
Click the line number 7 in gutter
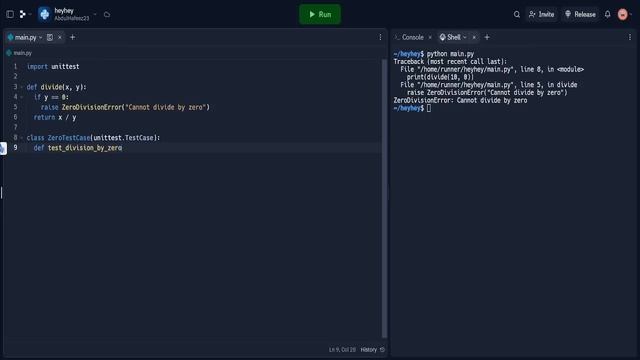click(x=16, y=127)
